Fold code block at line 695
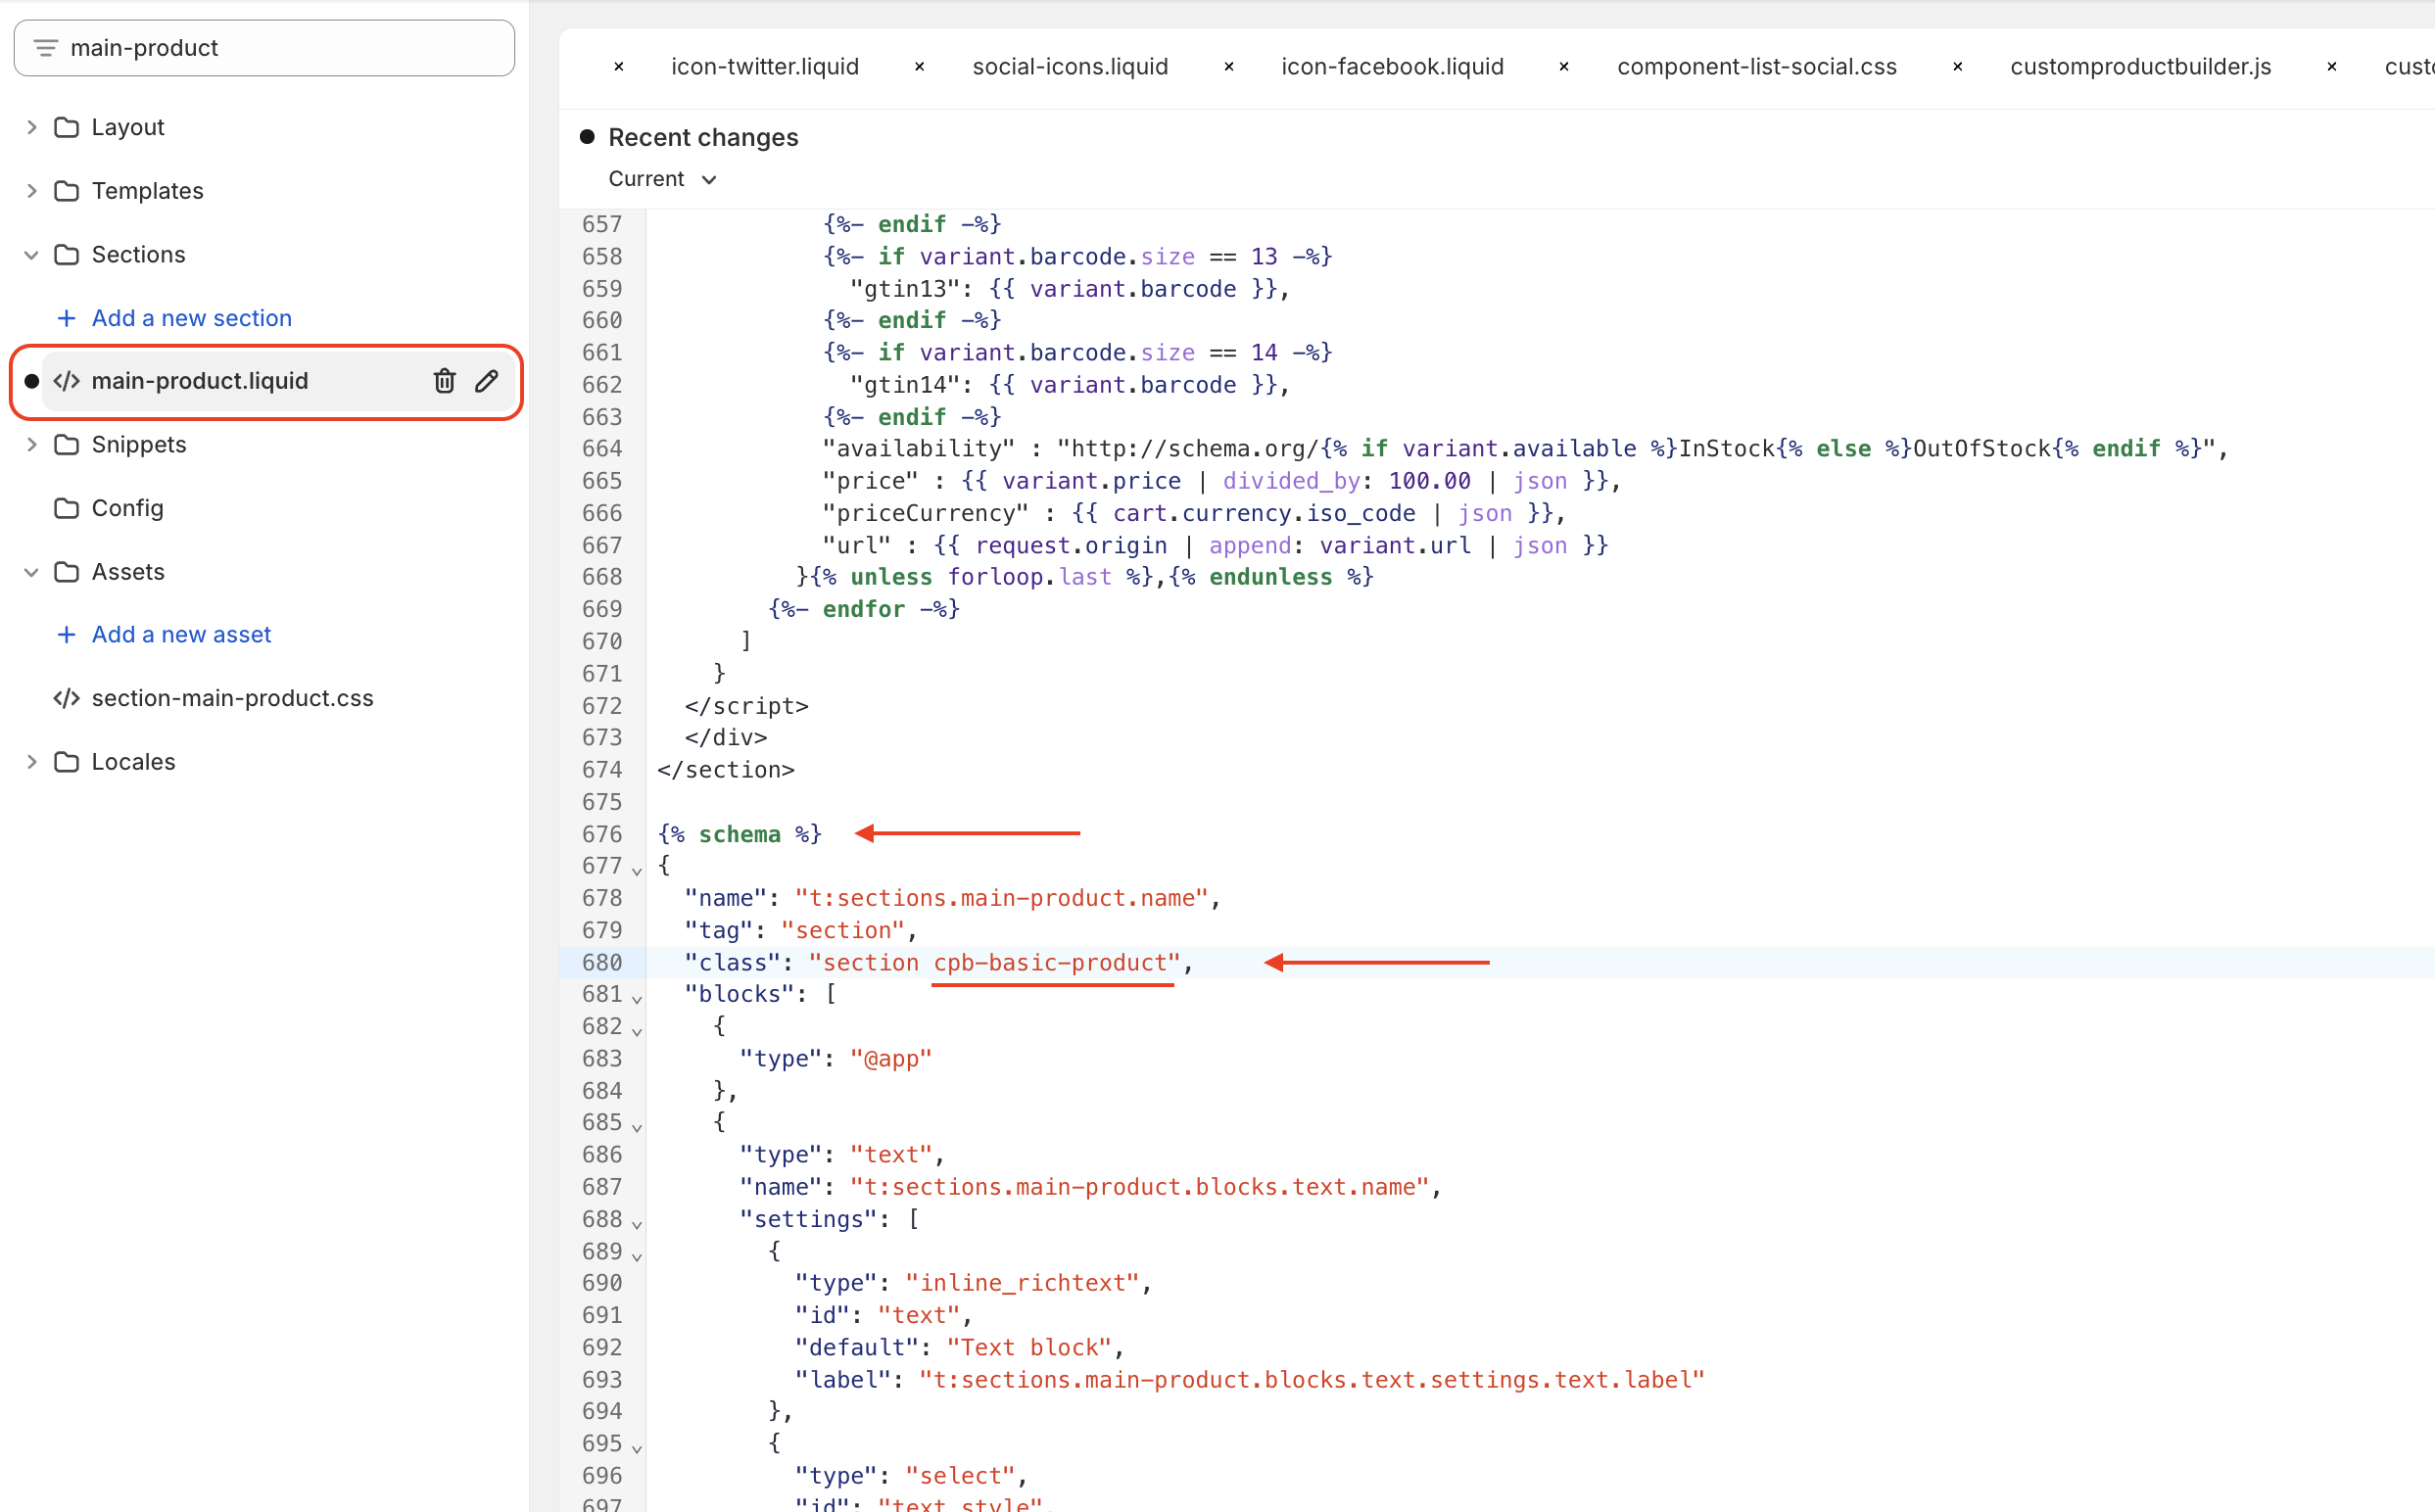The height and width of the screenshot is (1512, 2435). 637,1447
